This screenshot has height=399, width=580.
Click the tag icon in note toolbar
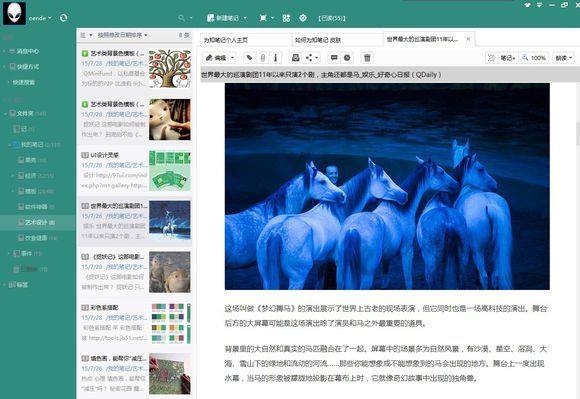tap(249, 58)
